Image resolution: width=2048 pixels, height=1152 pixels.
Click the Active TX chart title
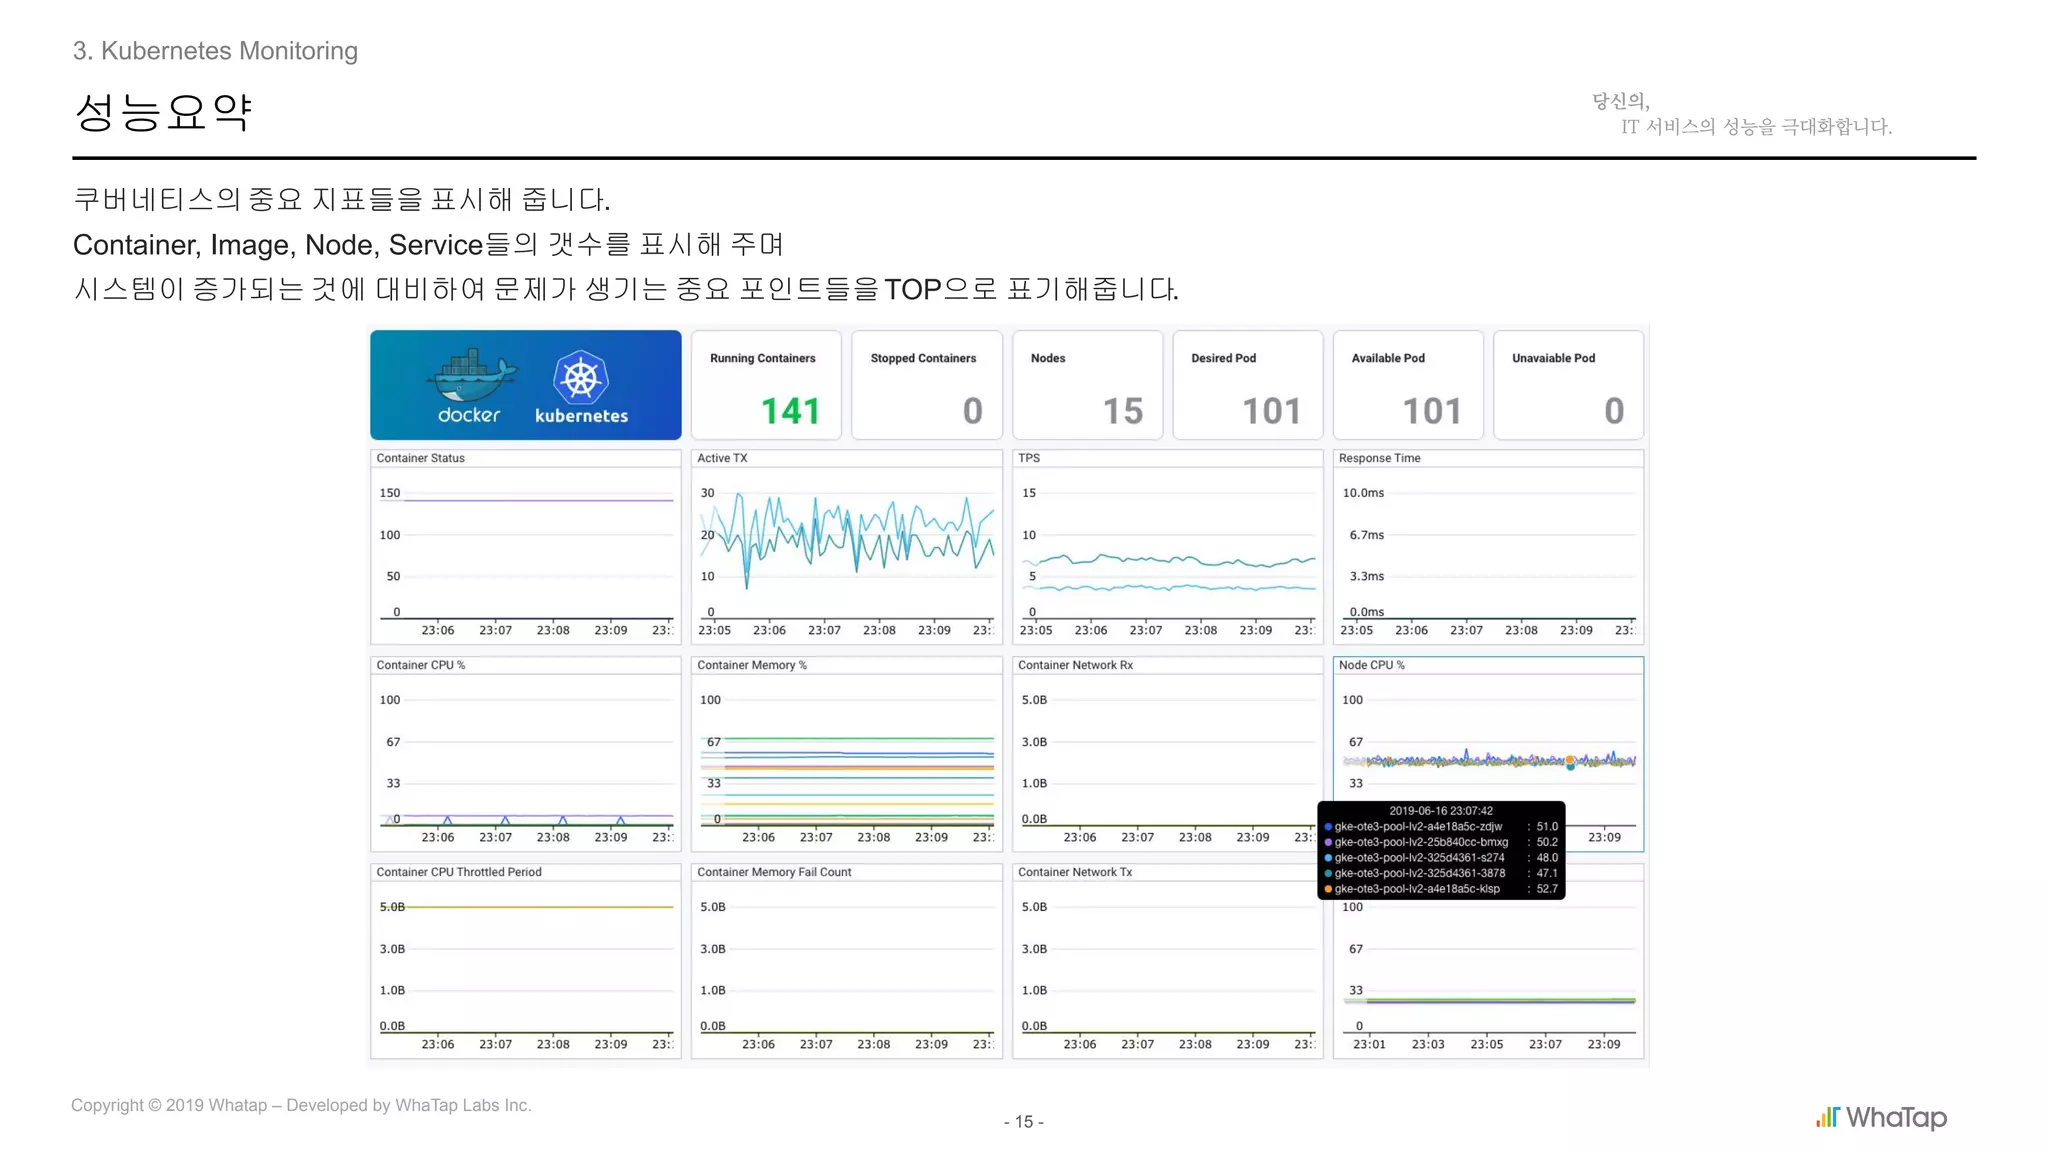coord(722,458)
